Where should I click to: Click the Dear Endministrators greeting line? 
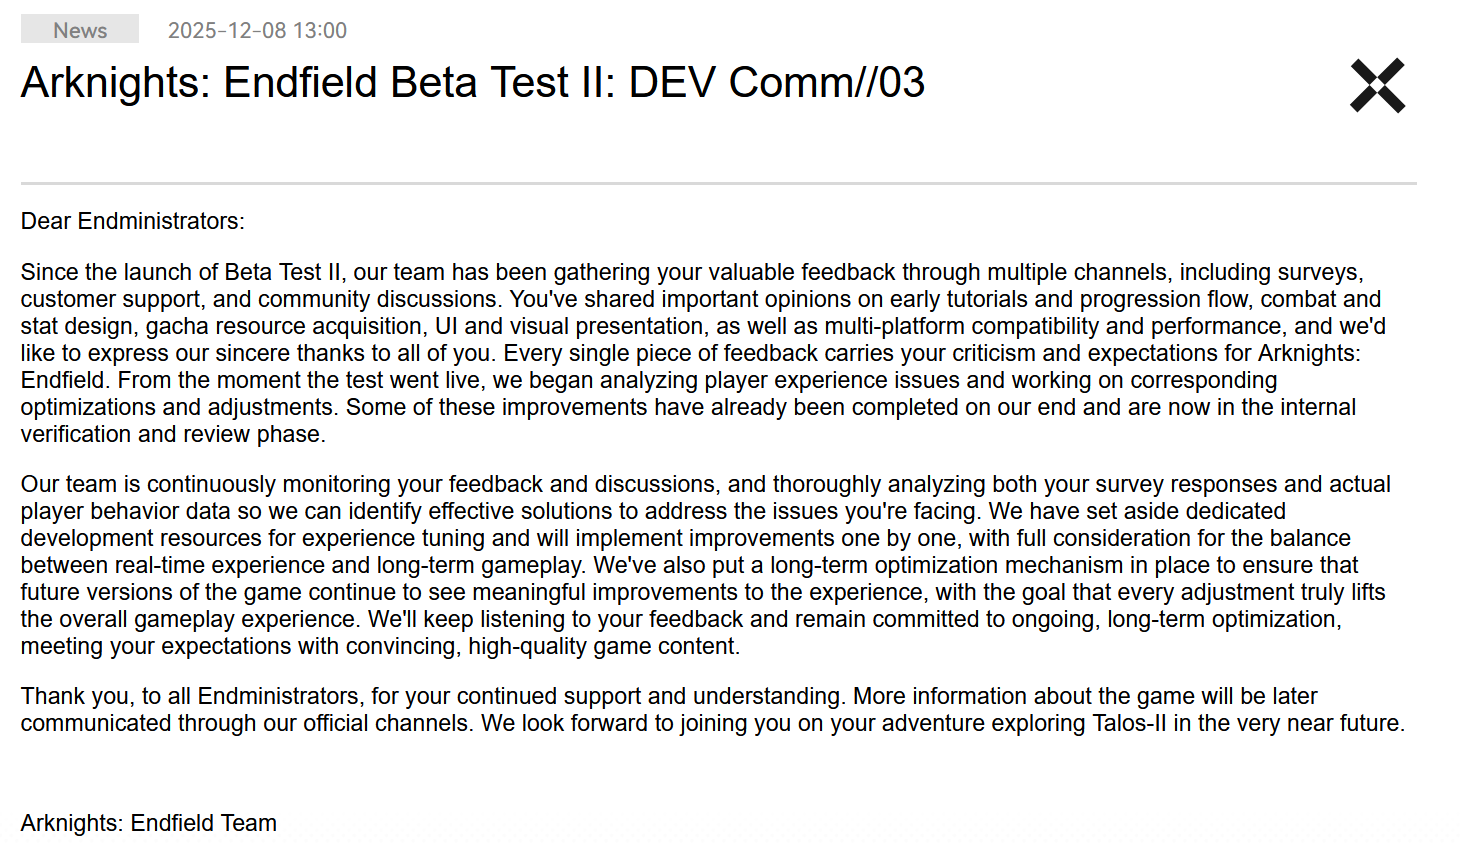132,221
